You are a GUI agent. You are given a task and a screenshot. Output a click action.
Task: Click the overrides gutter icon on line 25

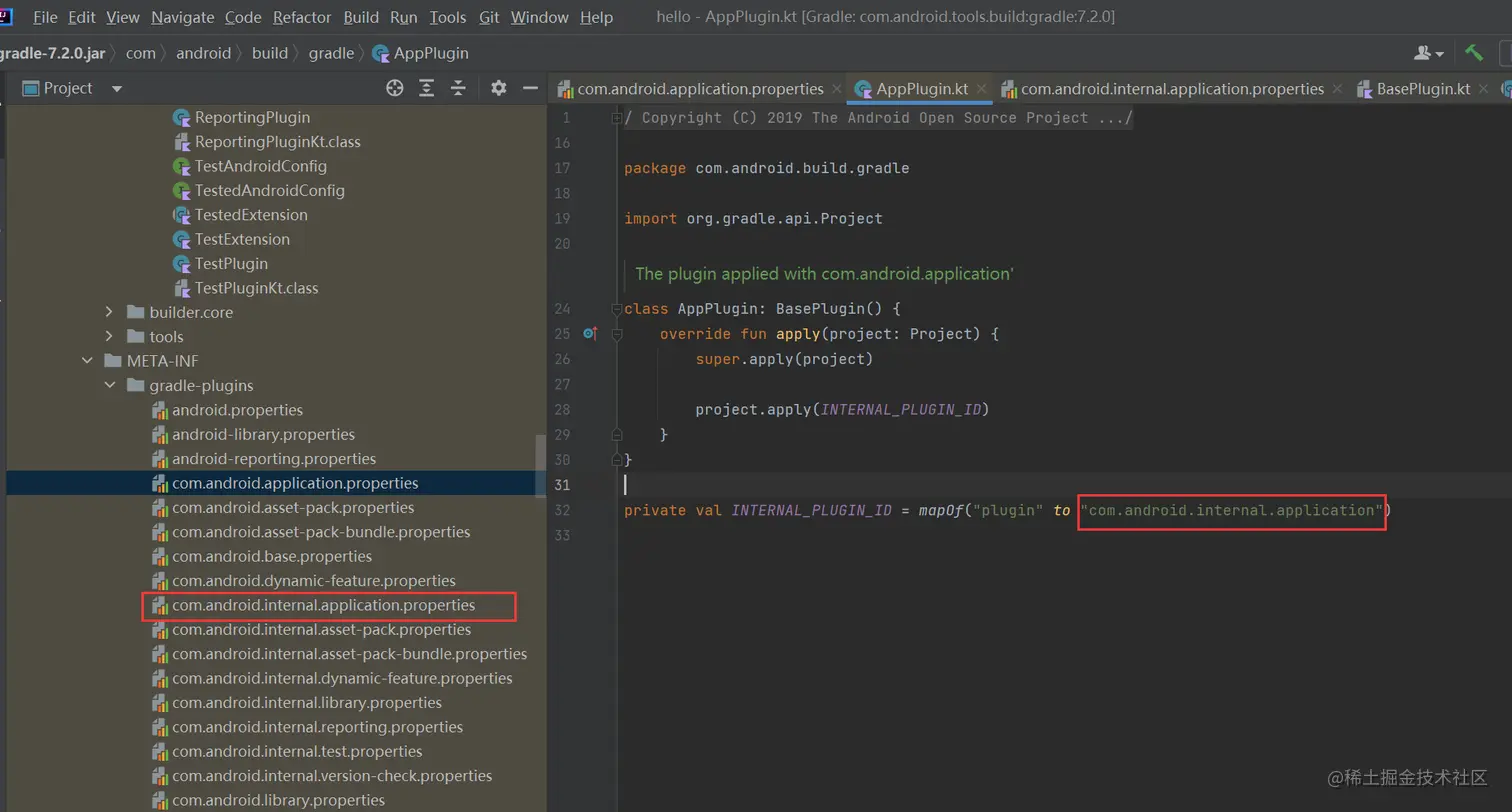pyautogui.click(x=590, y=334)
